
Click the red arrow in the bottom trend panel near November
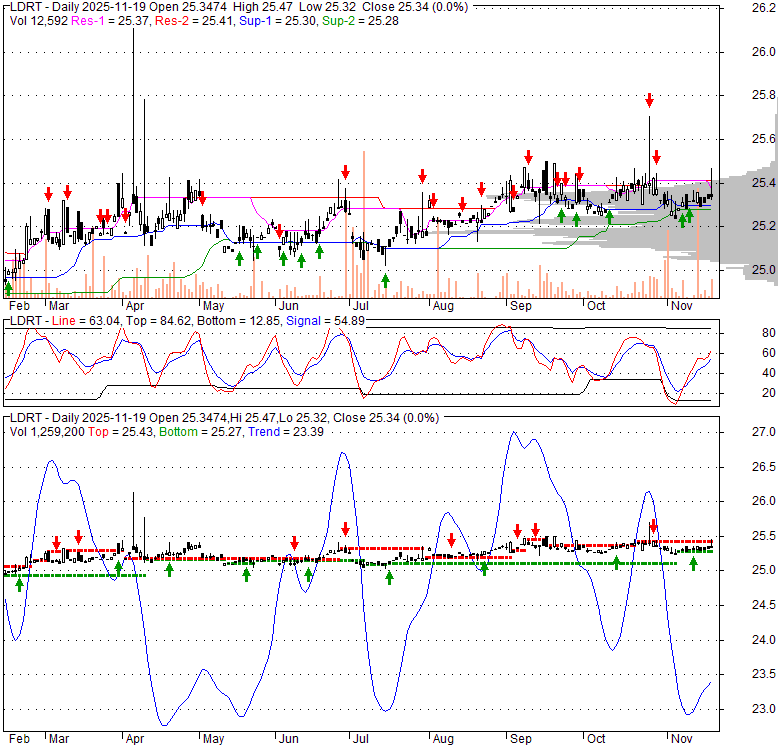coord(654,525)
